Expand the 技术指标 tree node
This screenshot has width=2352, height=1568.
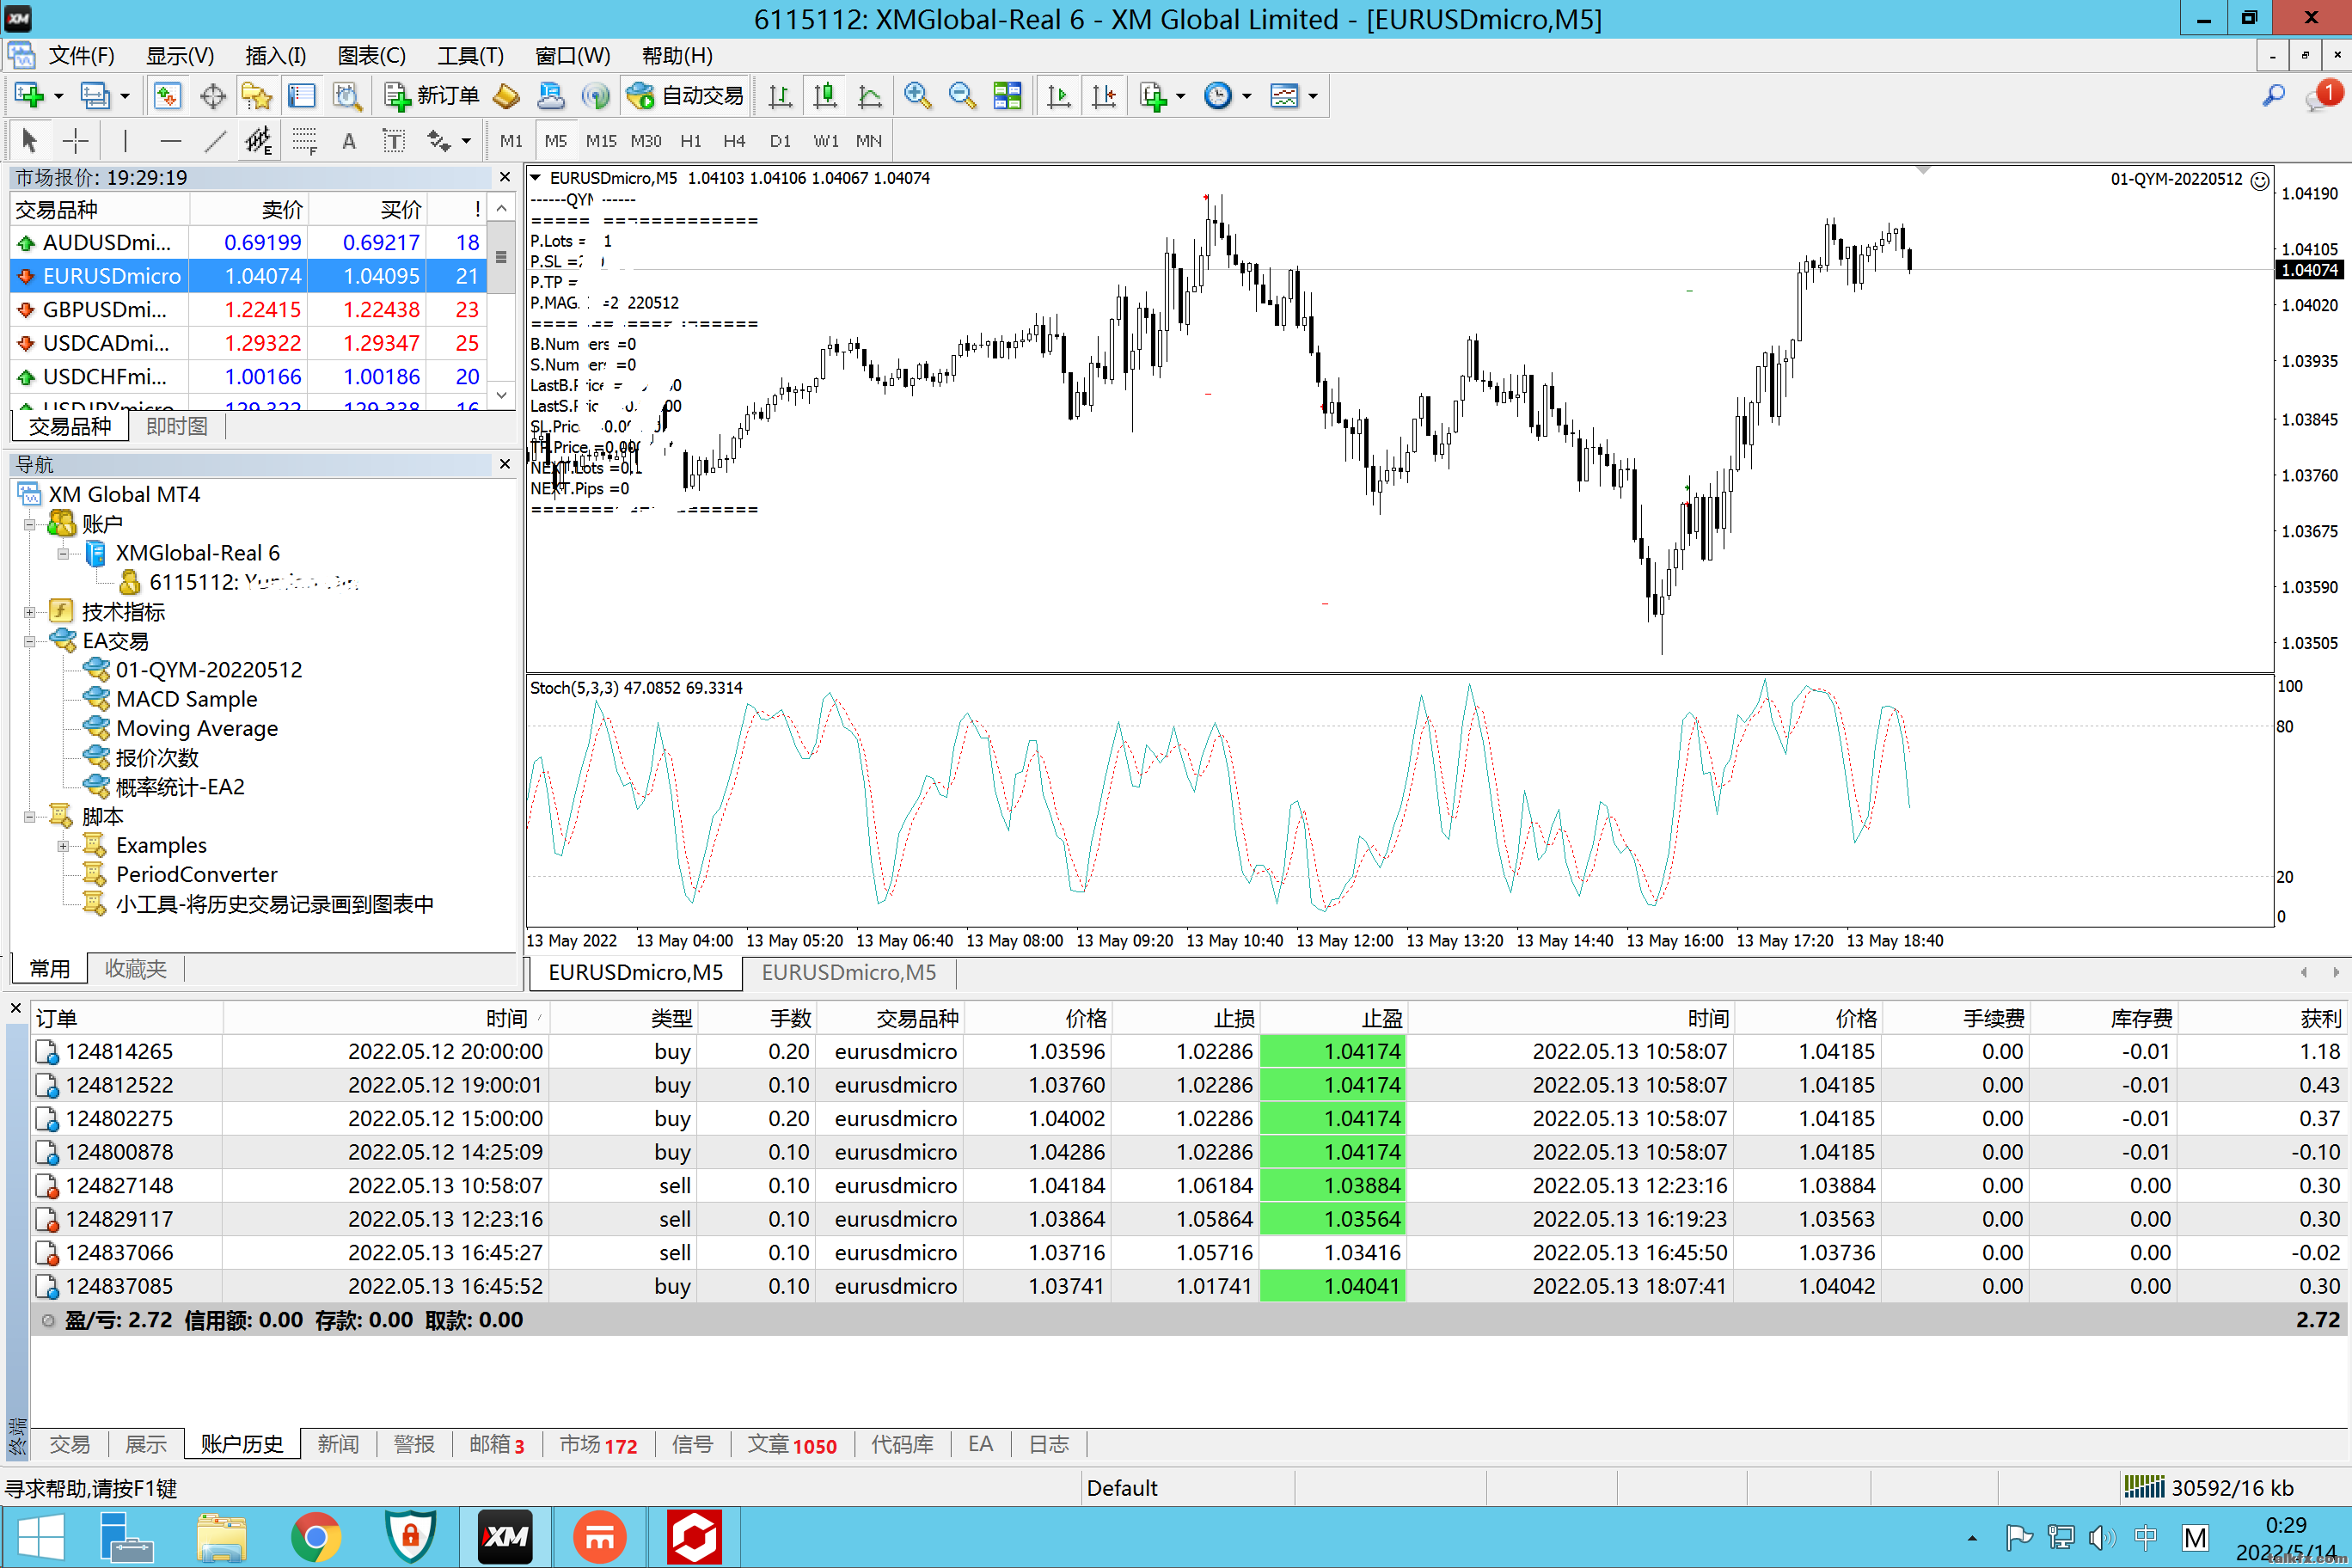click(x=30, y=612)
